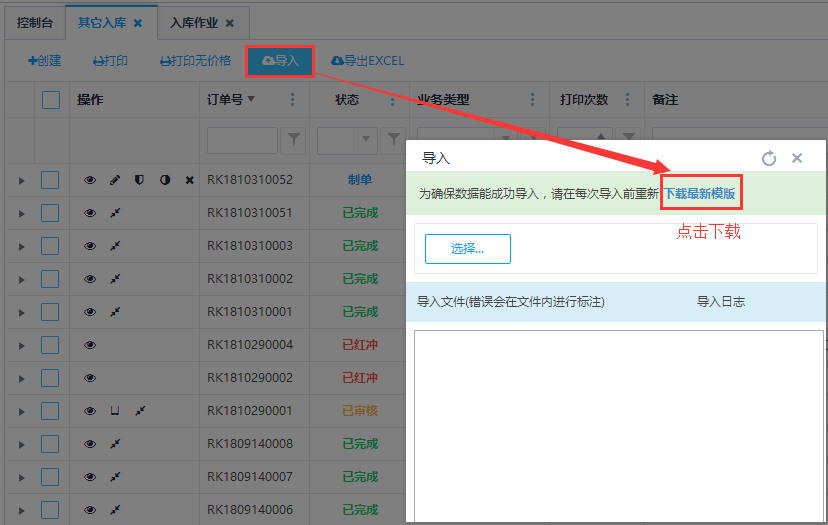Image resolution: width=828 pixels, height=525 pixels.
Task: Open the filter funnel for 订单号 column
Action: pyautogui.click(x=294, y=140)
